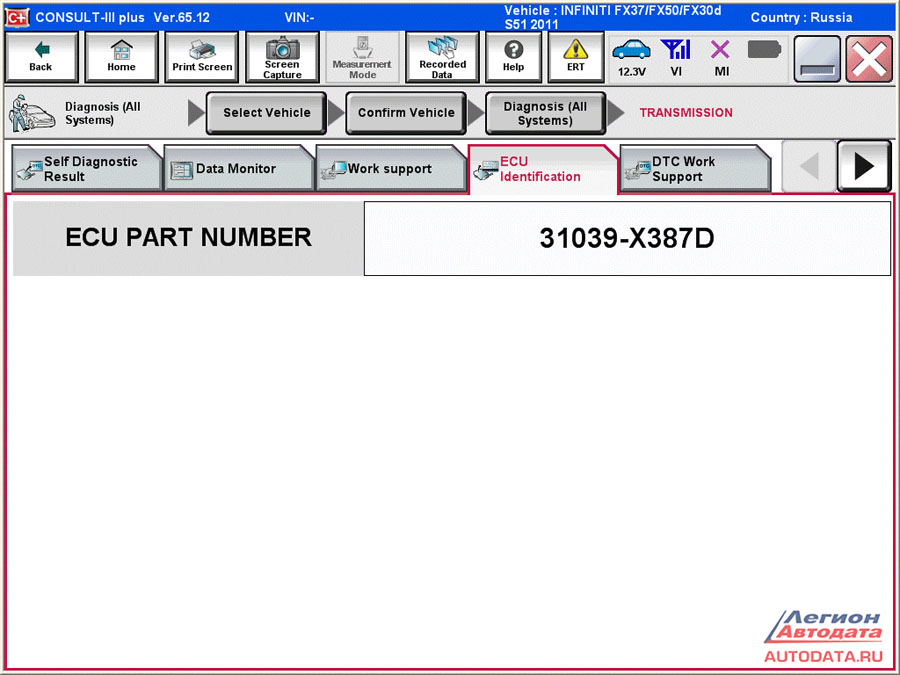The image size is (900, 675).
Task: Click the ERT warning triangle button
Action: point(575,57)
